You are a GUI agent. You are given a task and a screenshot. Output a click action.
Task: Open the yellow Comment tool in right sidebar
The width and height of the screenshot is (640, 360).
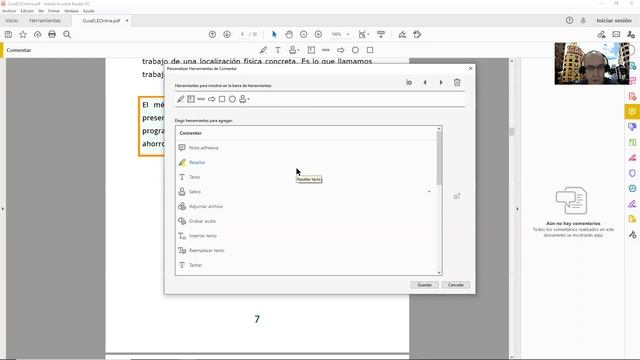[632, 111]
